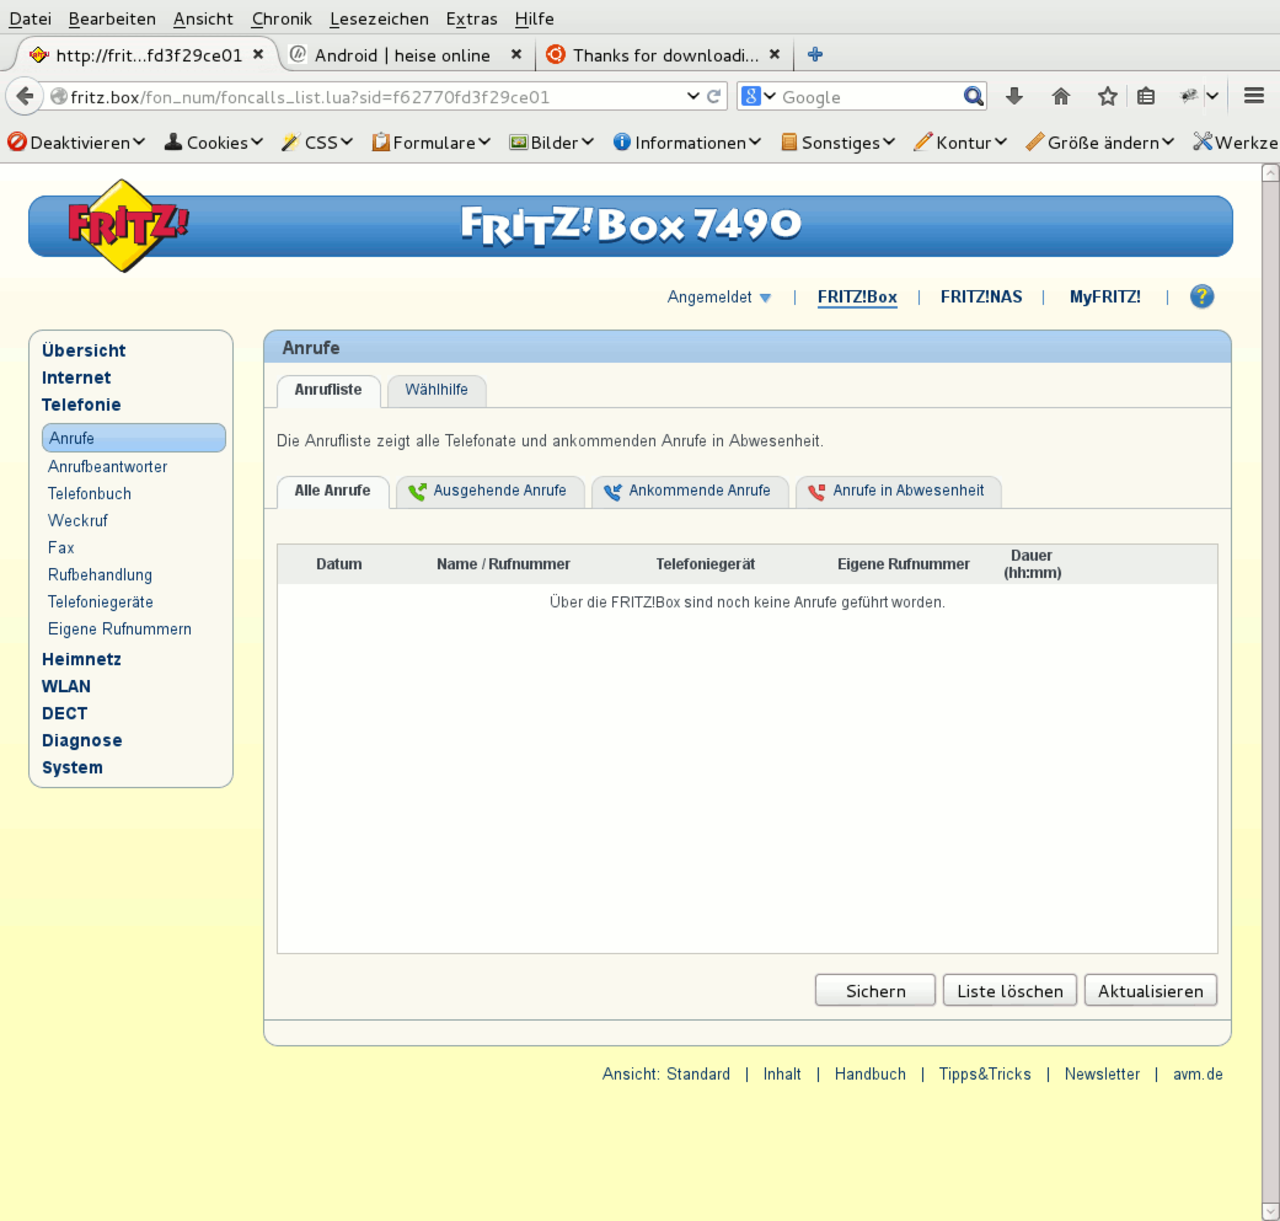This screenshot has width=1280, height=1221.
Task: Click the browser back arrow button
Action: point(25,96)
